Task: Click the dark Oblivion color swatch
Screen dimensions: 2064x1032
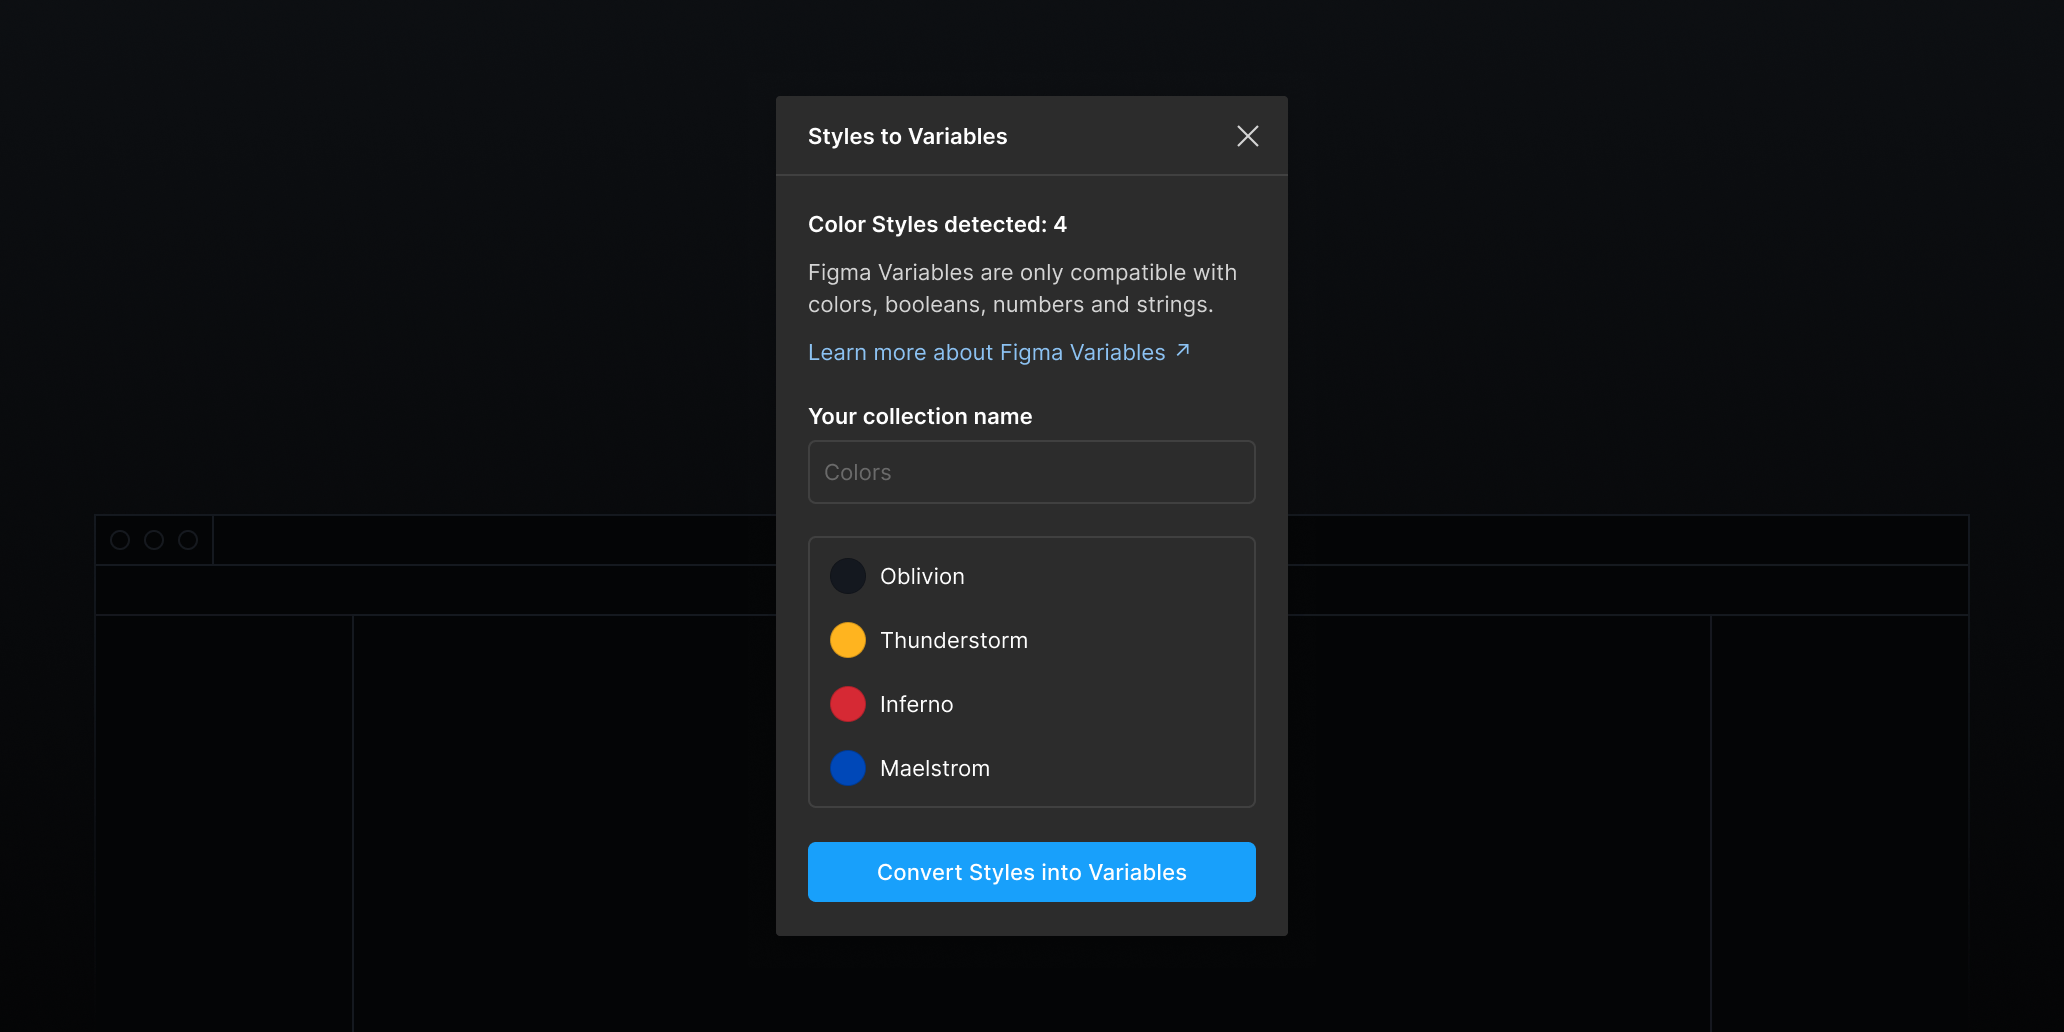Action: click(847, 576)
